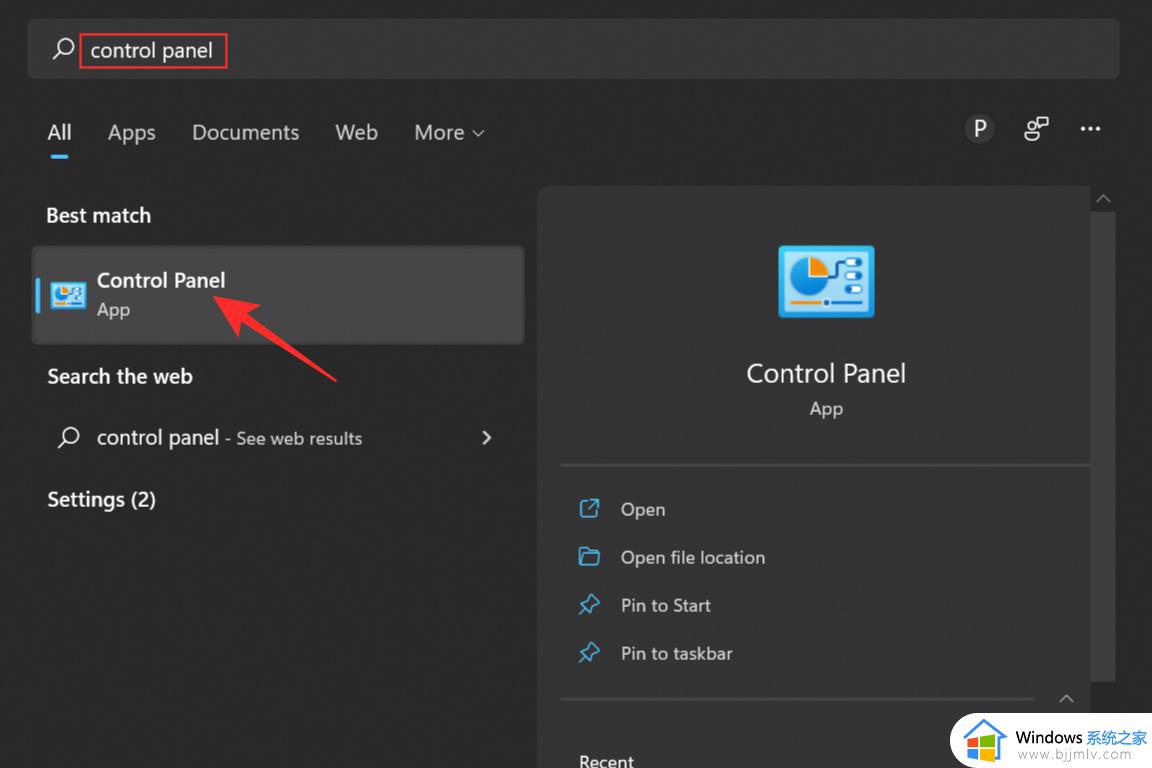This screenshot has width=1152, height=768.
Task: Open the P account profile button
Action: coord(979,129)
